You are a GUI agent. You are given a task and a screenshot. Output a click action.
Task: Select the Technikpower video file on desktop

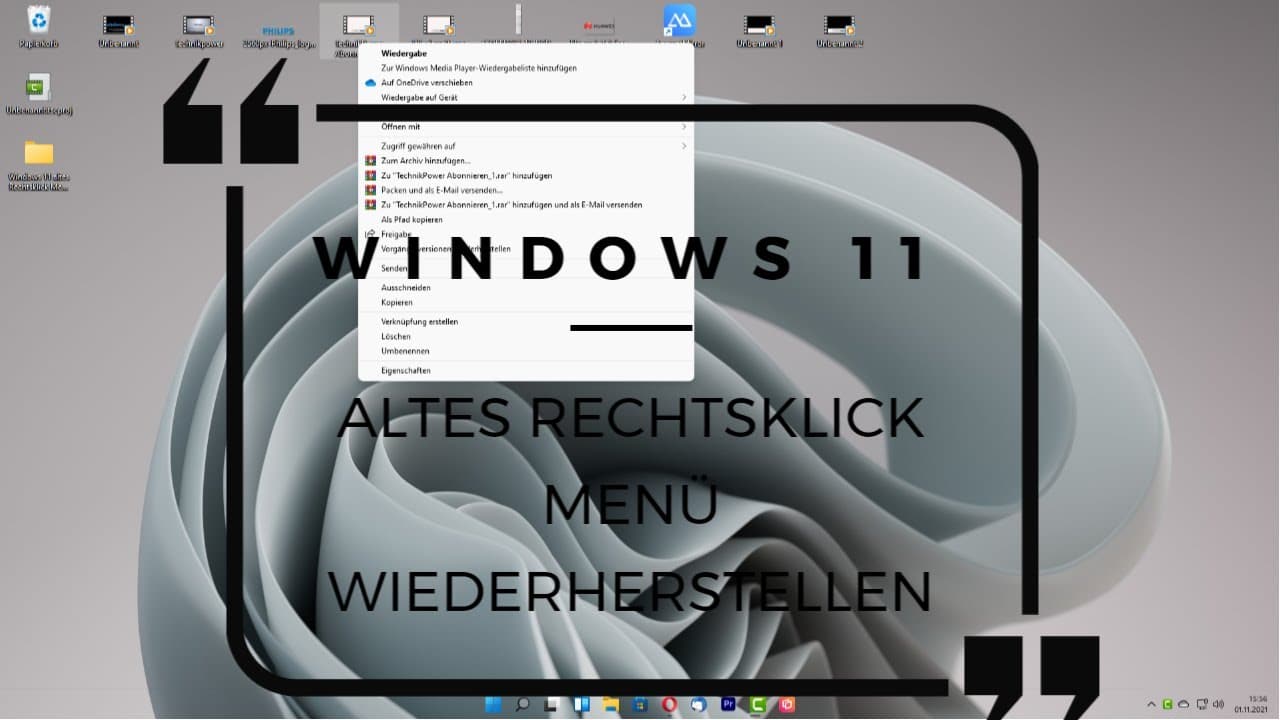[x=199, y=28]
